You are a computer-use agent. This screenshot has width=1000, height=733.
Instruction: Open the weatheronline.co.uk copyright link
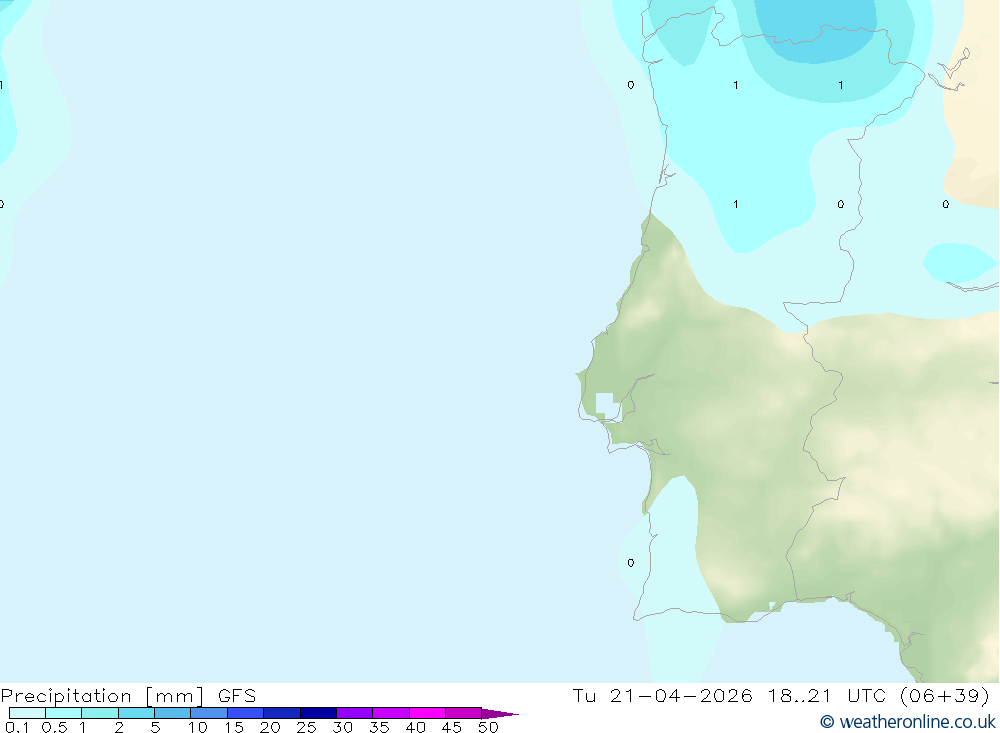coord(908,722)
